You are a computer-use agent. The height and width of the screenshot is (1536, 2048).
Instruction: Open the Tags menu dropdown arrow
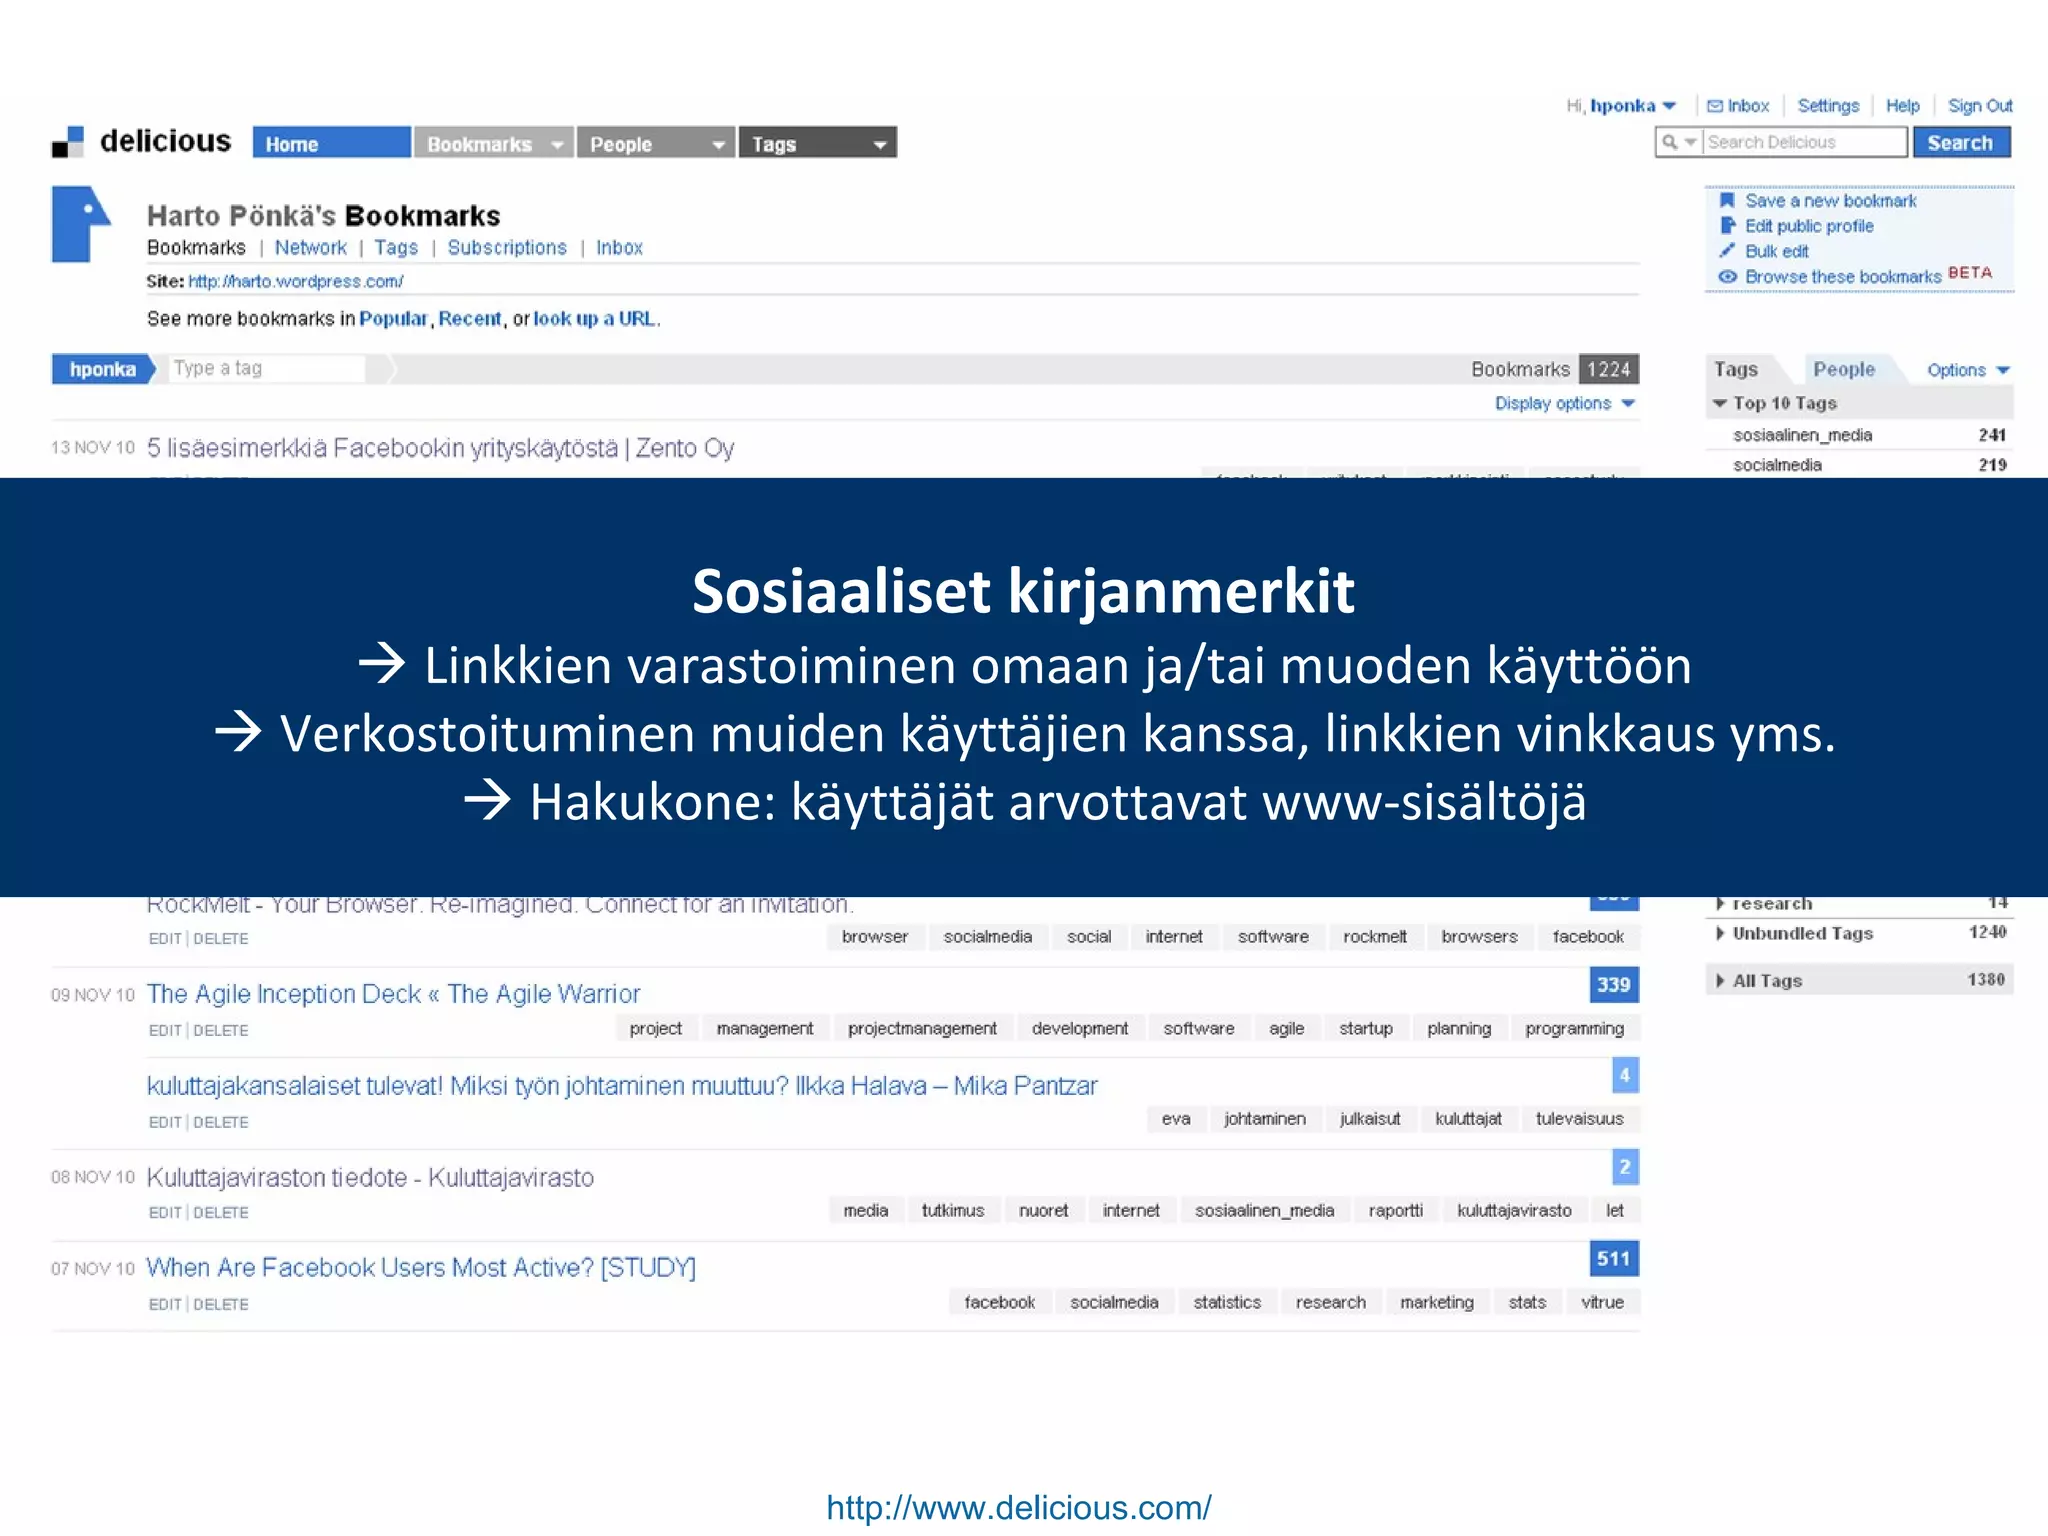point(880,145)
